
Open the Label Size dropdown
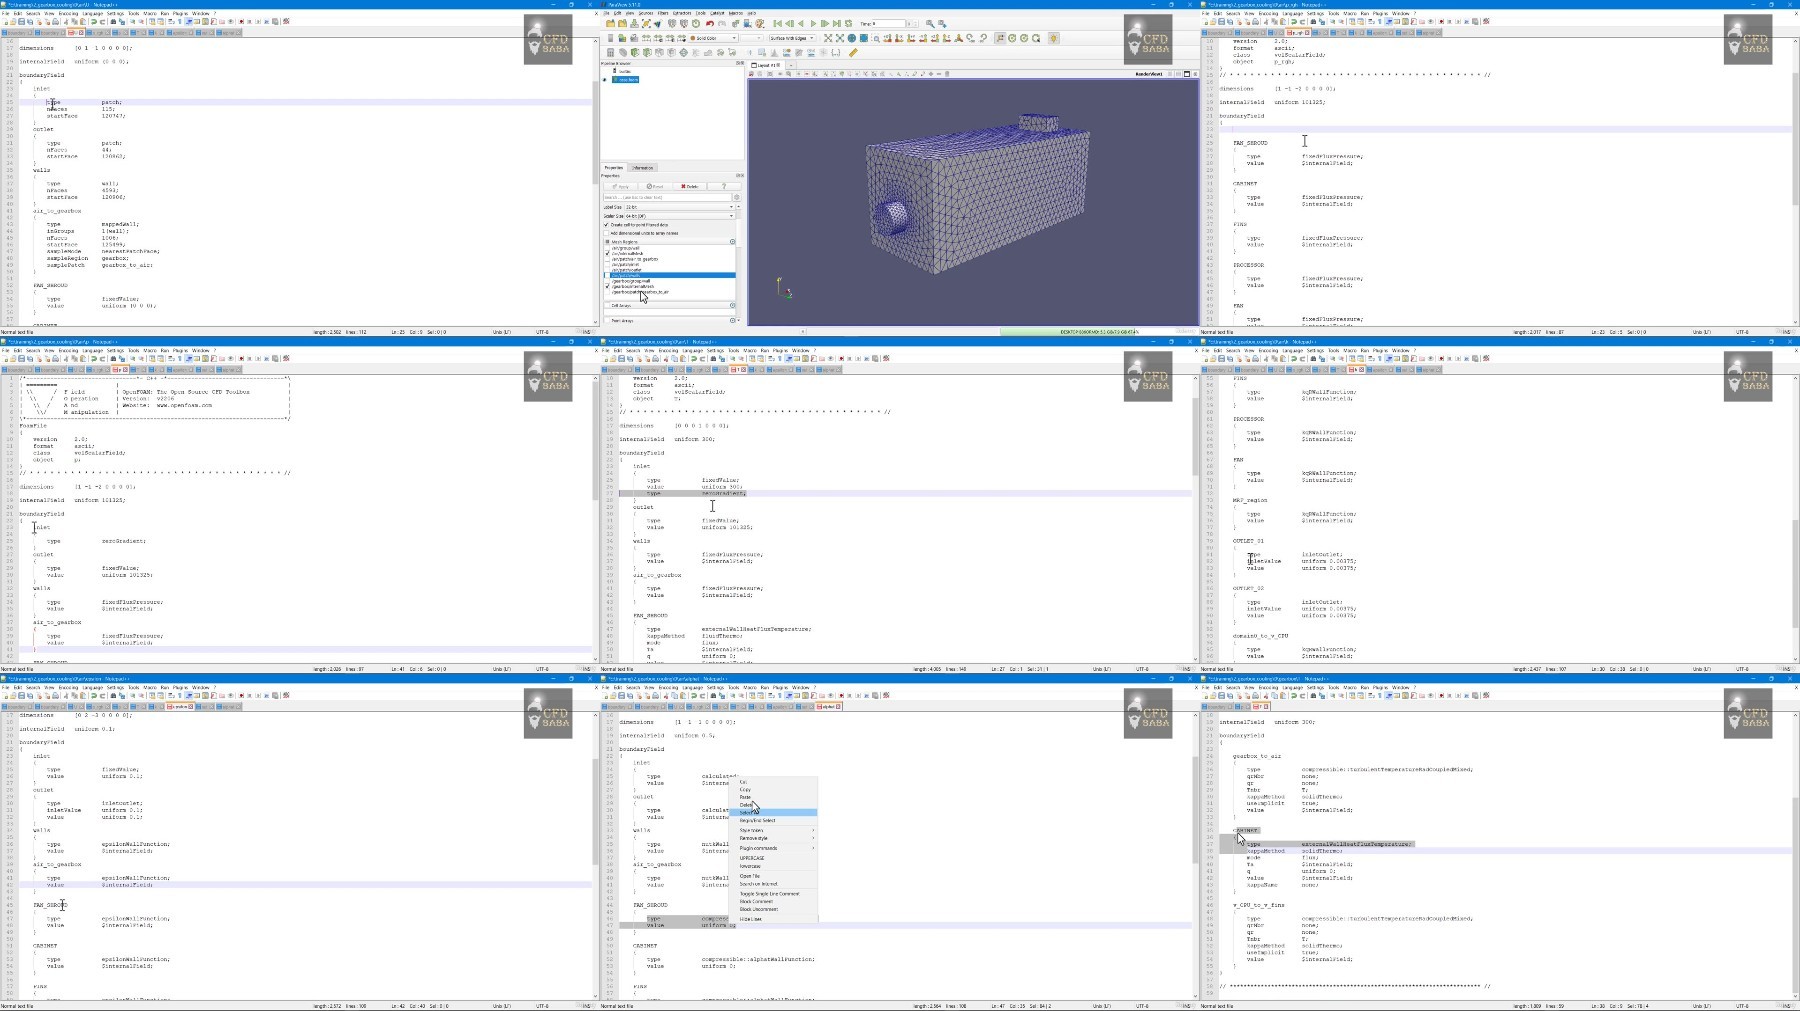click(x=680, y=207)
